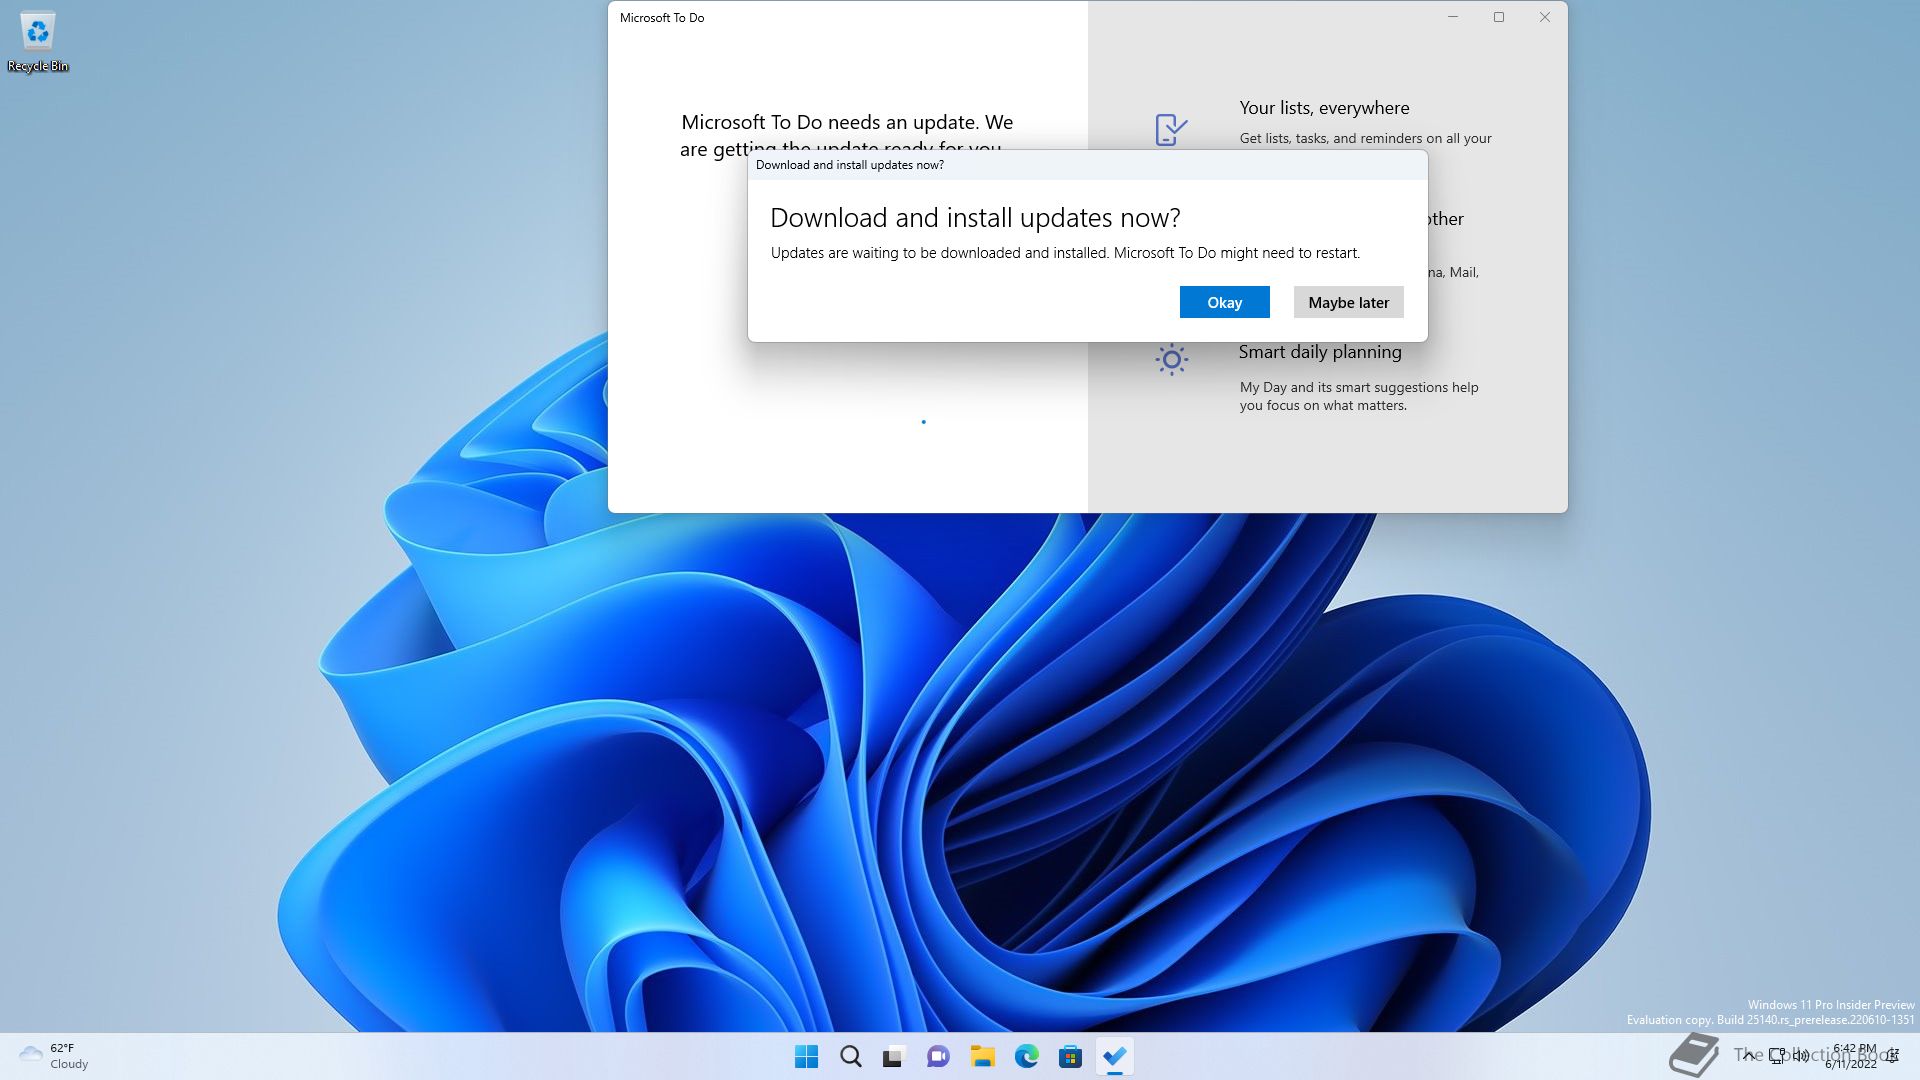Viewport: 1920px width, 1080px height.
Task: Maximize the Microsoft To Do window
Action: [1499, 17]
